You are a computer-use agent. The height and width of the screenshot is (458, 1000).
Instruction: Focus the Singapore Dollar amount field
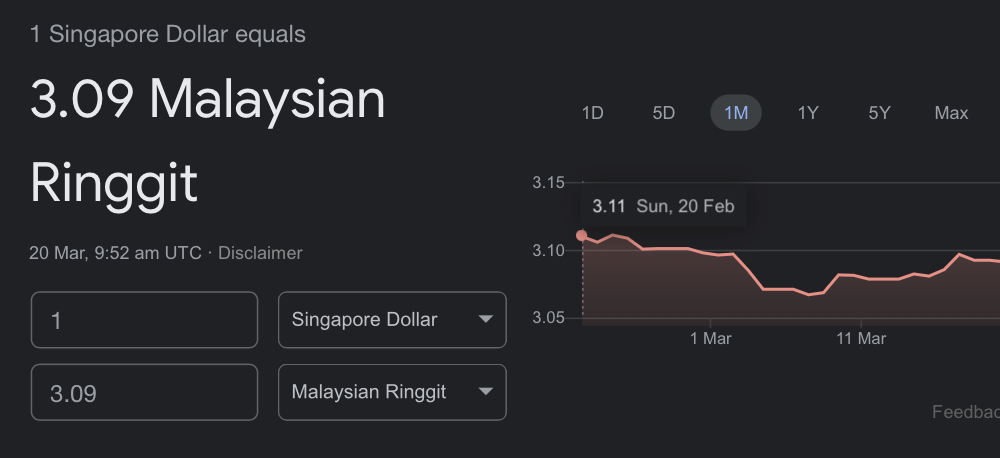tap(145, 320)
